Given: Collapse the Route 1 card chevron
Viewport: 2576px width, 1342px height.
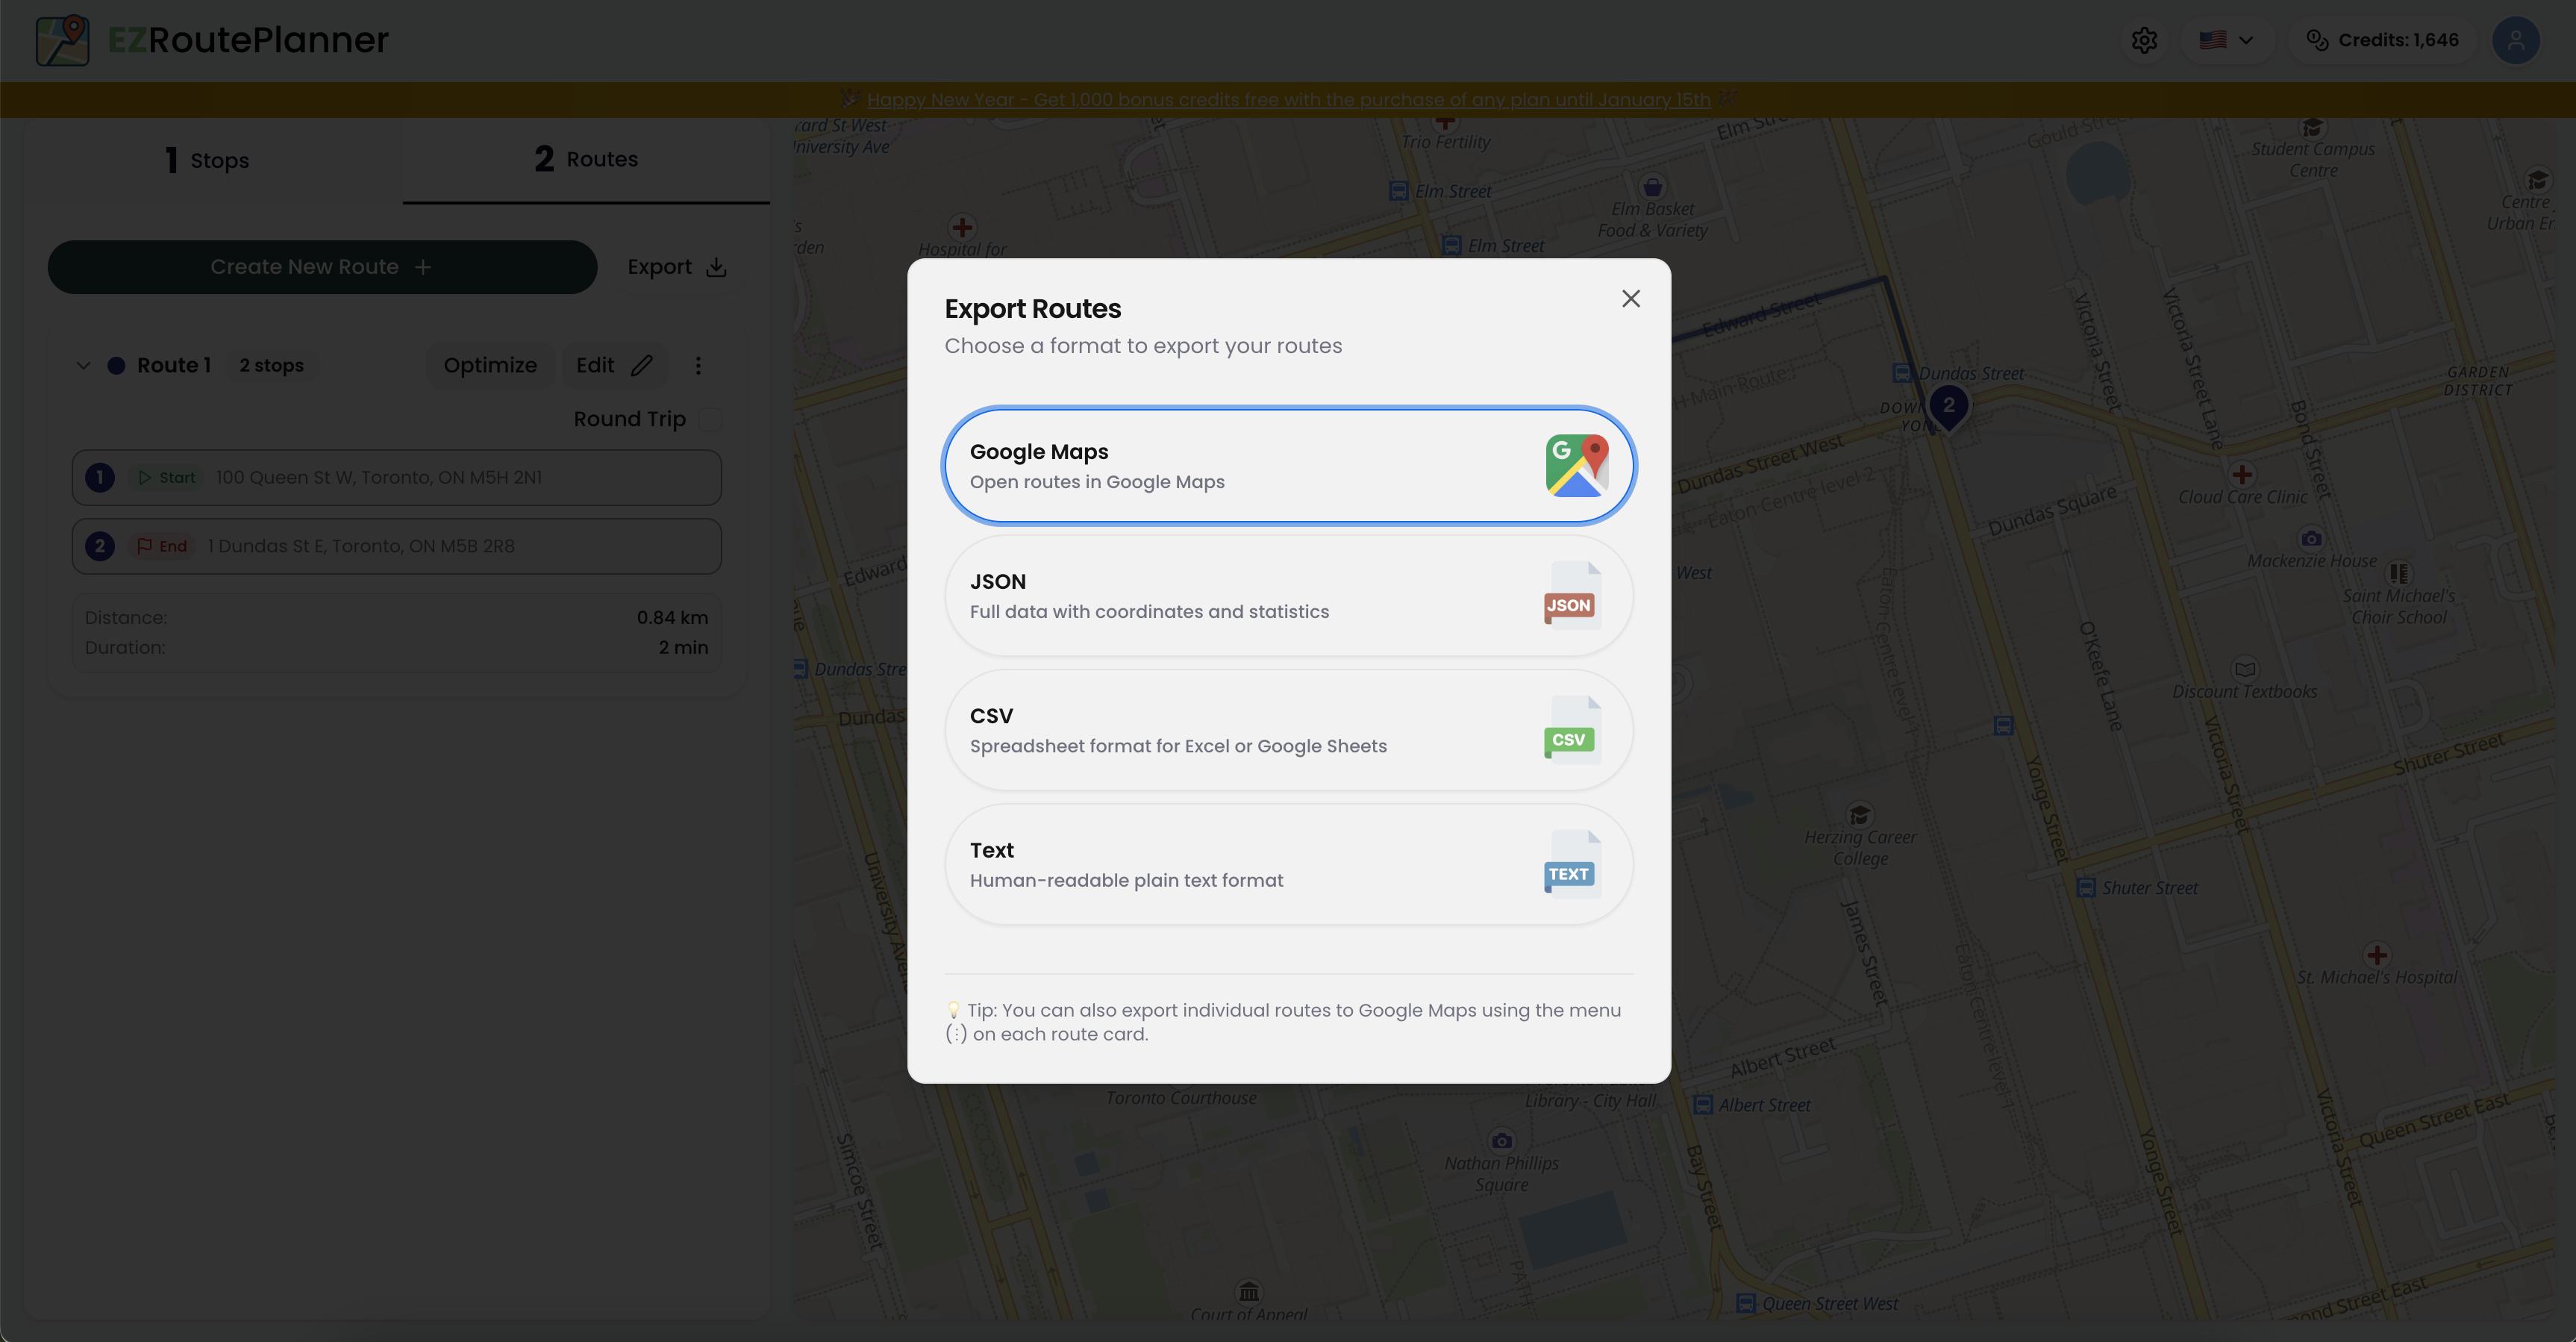Looking at the screenshot, I should (x=83, y=365).
